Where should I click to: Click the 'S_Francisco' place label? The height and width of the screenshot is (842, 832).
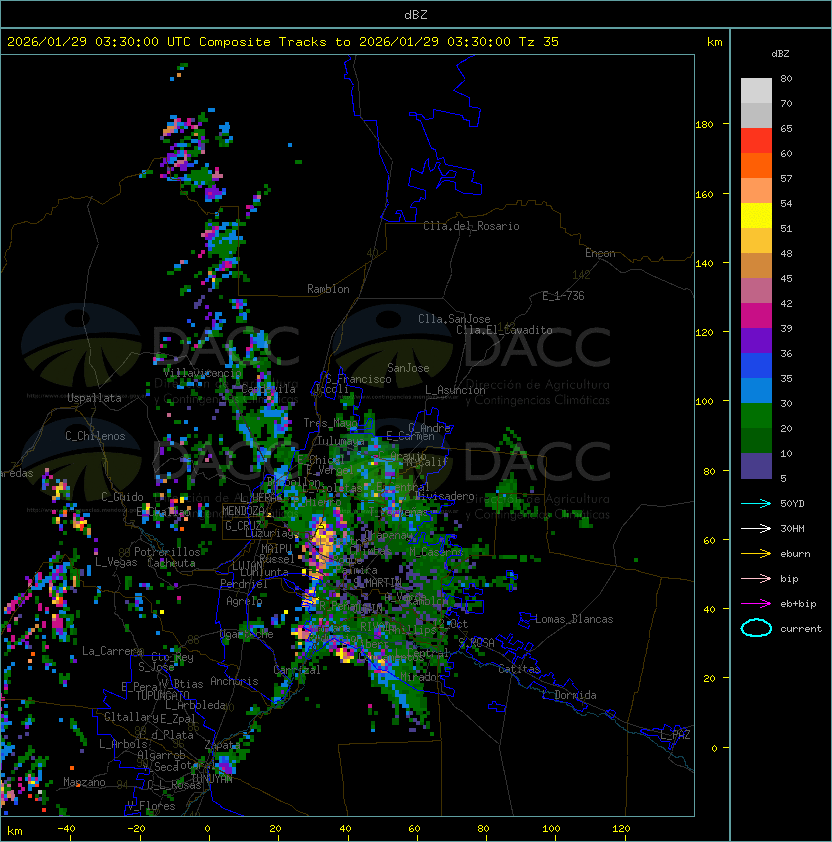pyautogui.click(x=358, y=379)
